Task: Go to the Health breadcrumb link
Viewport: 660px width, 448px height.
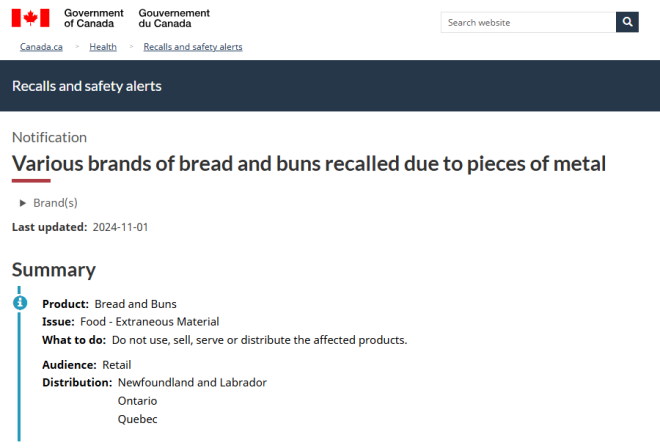Action: tap(103, 47)
